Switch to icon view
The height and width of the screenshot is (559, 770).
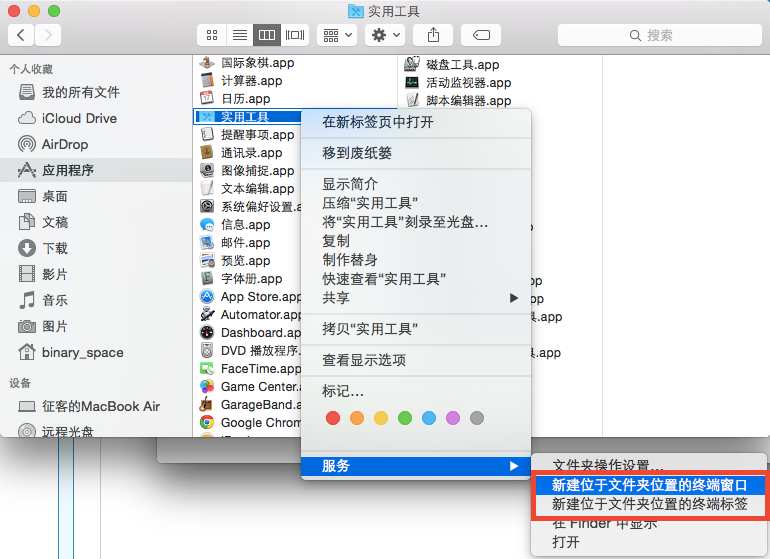(212, 35)
